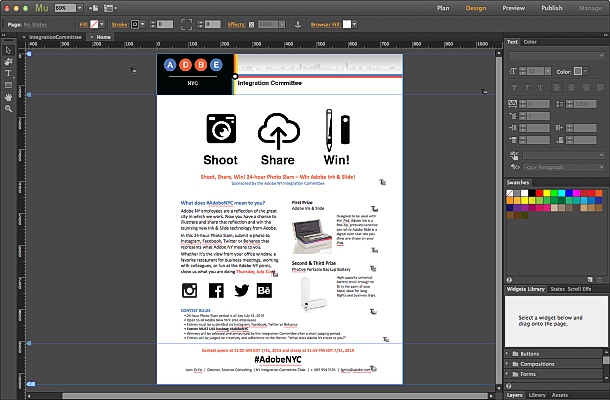Viewport: 610px width, 400px height.
Task: Click the first-line indent icon
Action: 513,116
